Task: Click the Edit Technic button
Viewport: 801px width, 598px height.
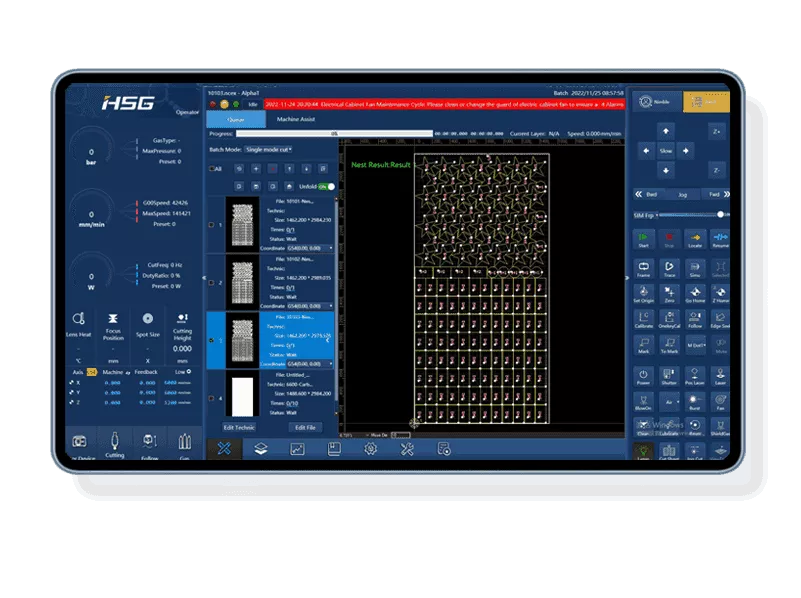Action: 239,427
